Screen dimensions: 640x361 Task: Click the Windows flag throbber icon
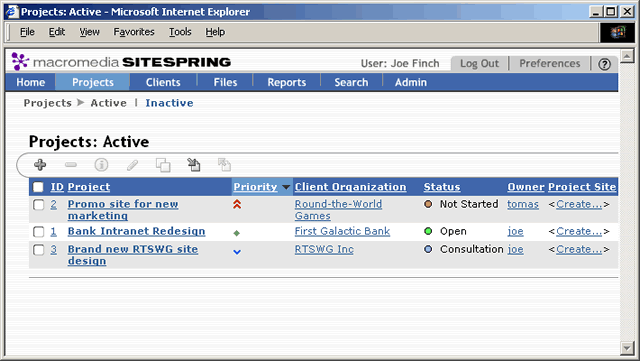[618, 32]
